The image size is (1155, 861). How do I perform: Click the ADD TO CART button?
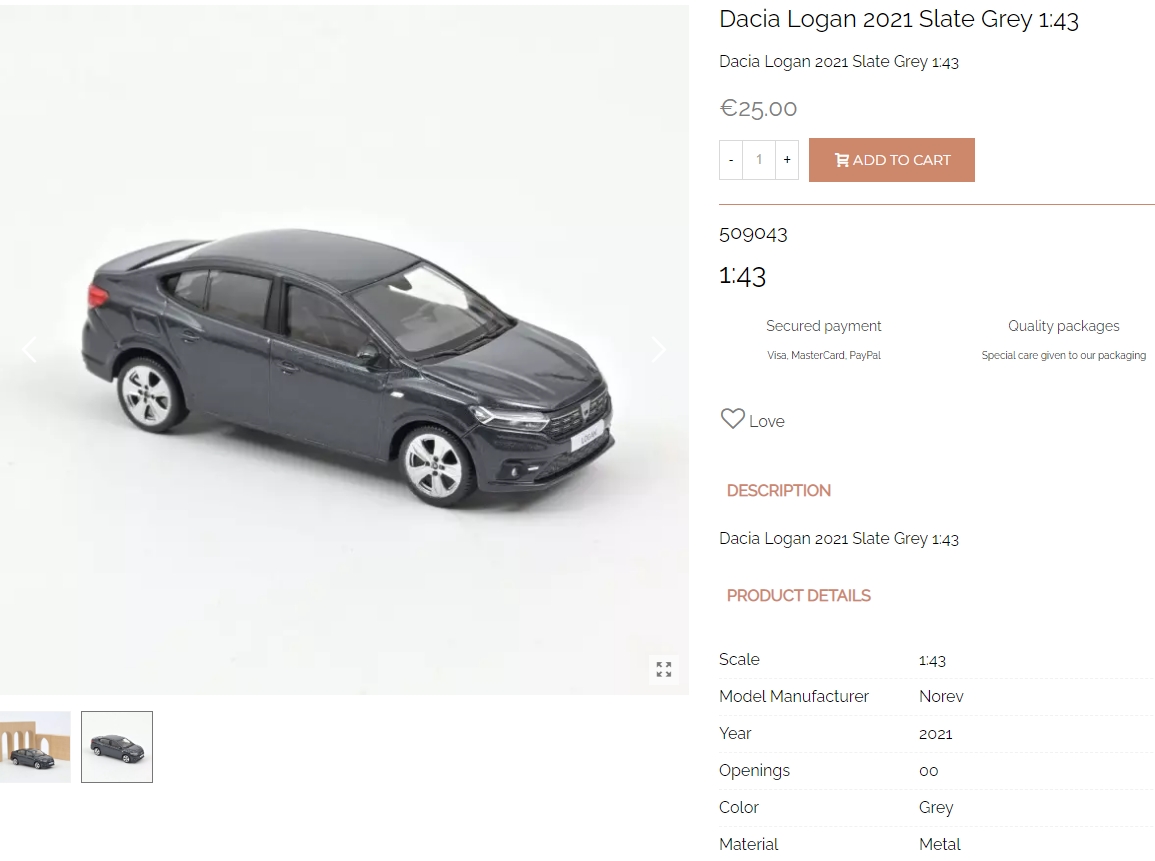coord(891,160)
